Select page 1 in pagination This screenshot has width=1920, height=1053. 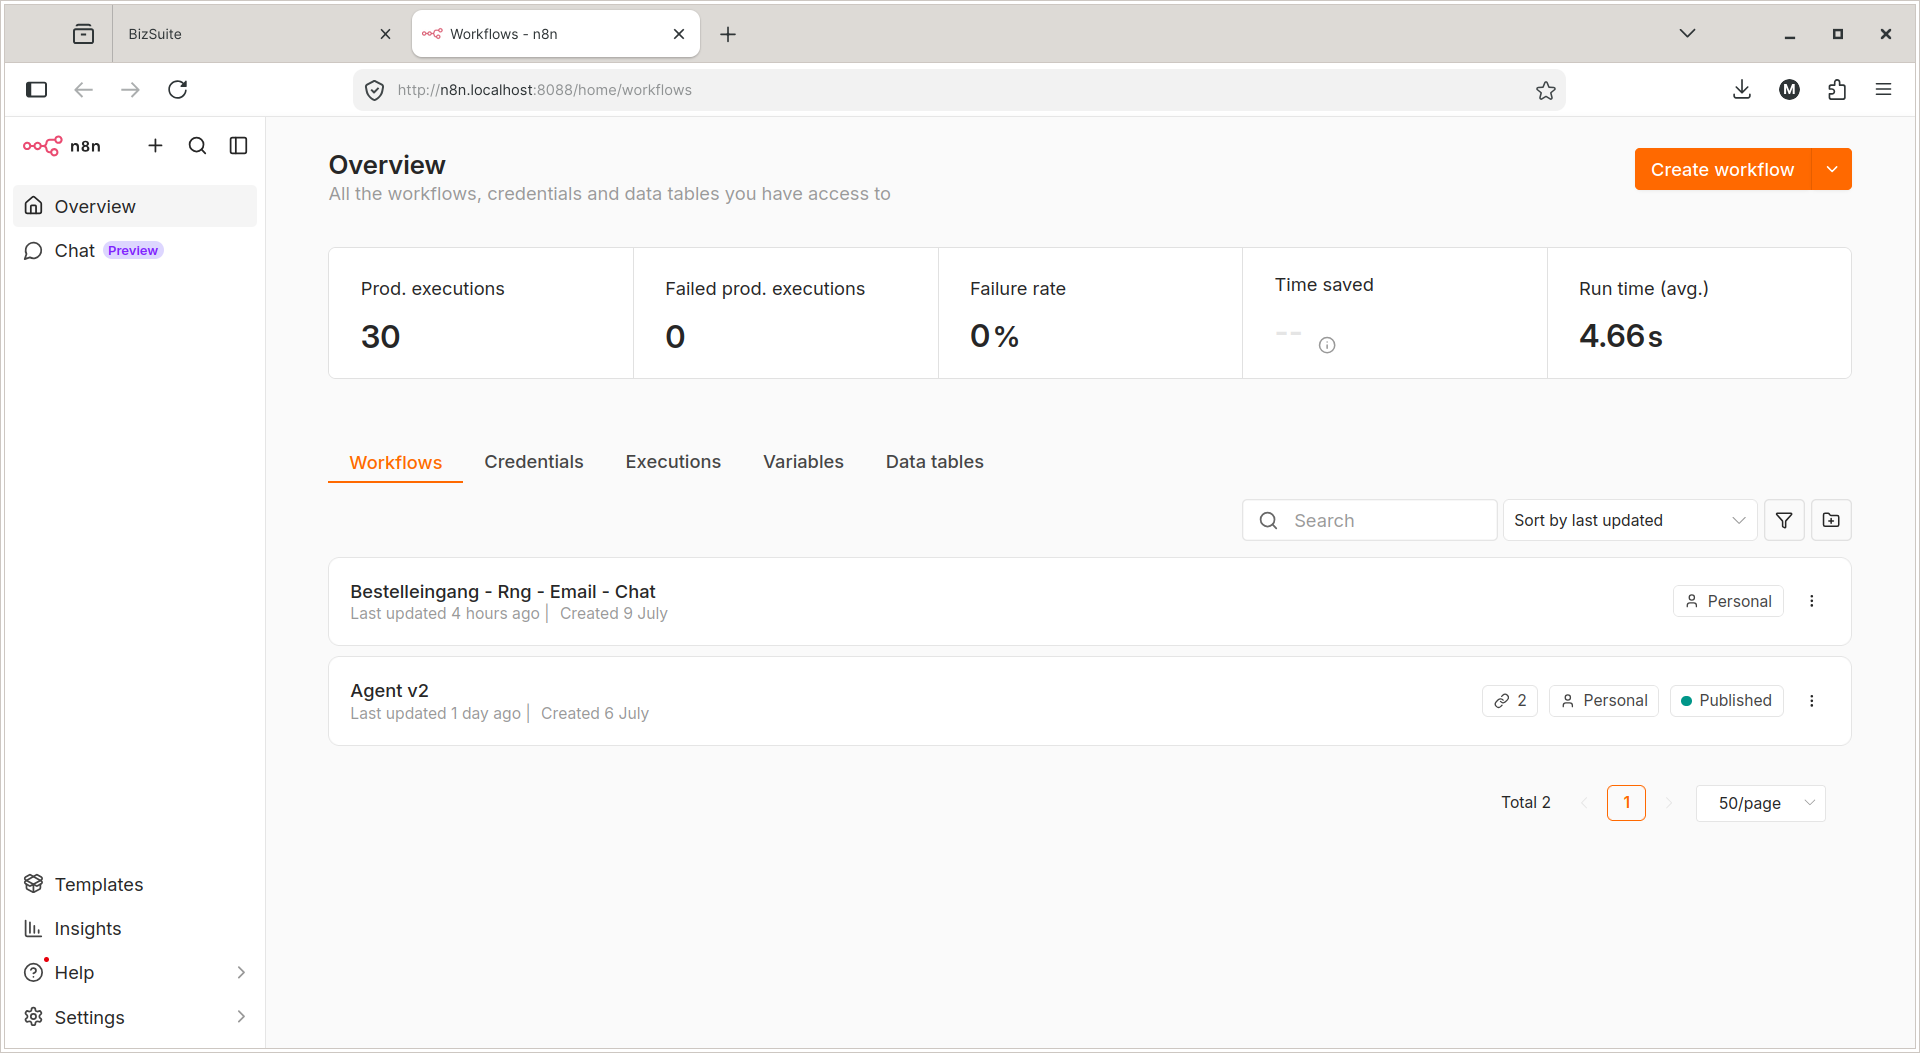(x=1626, y=803)
